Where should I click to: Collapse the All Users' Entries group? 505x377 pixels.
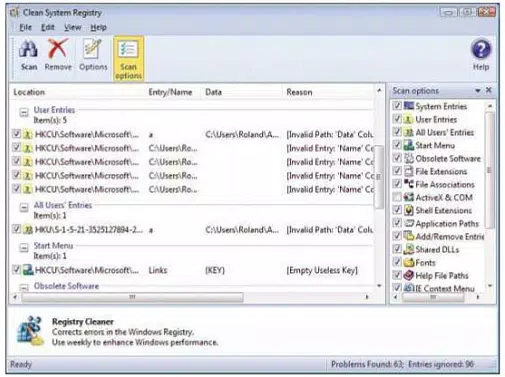(x=24, y=208)
